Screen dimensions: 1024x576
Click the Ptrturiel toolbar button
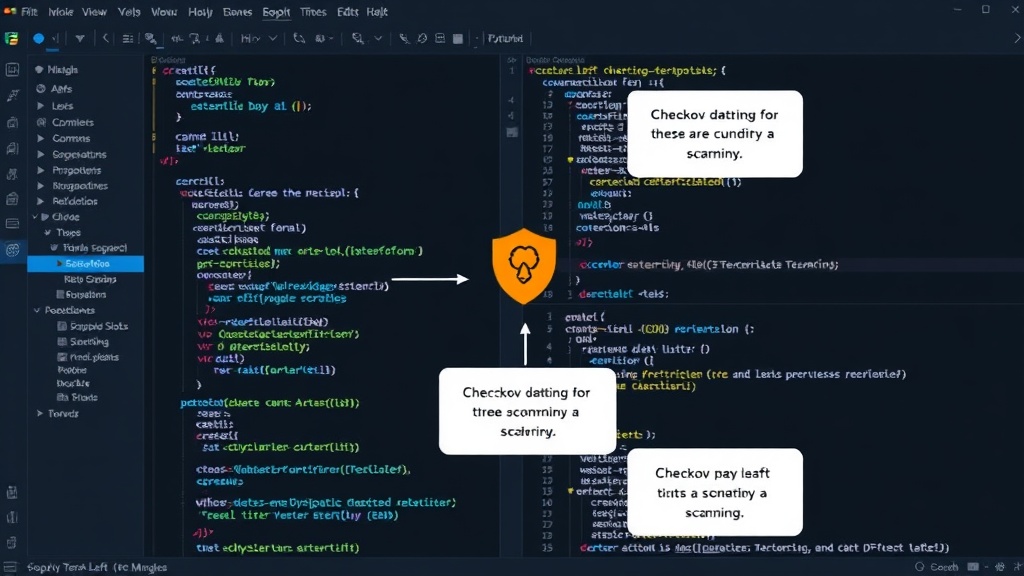coord(505,39)
